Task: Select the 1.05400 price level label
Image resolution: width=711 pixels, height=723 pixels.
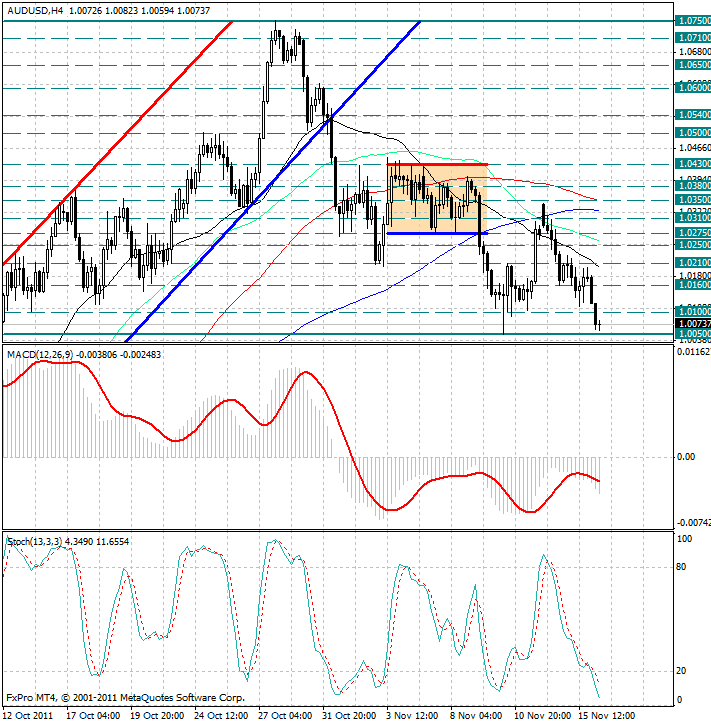Action: (693, 114)
